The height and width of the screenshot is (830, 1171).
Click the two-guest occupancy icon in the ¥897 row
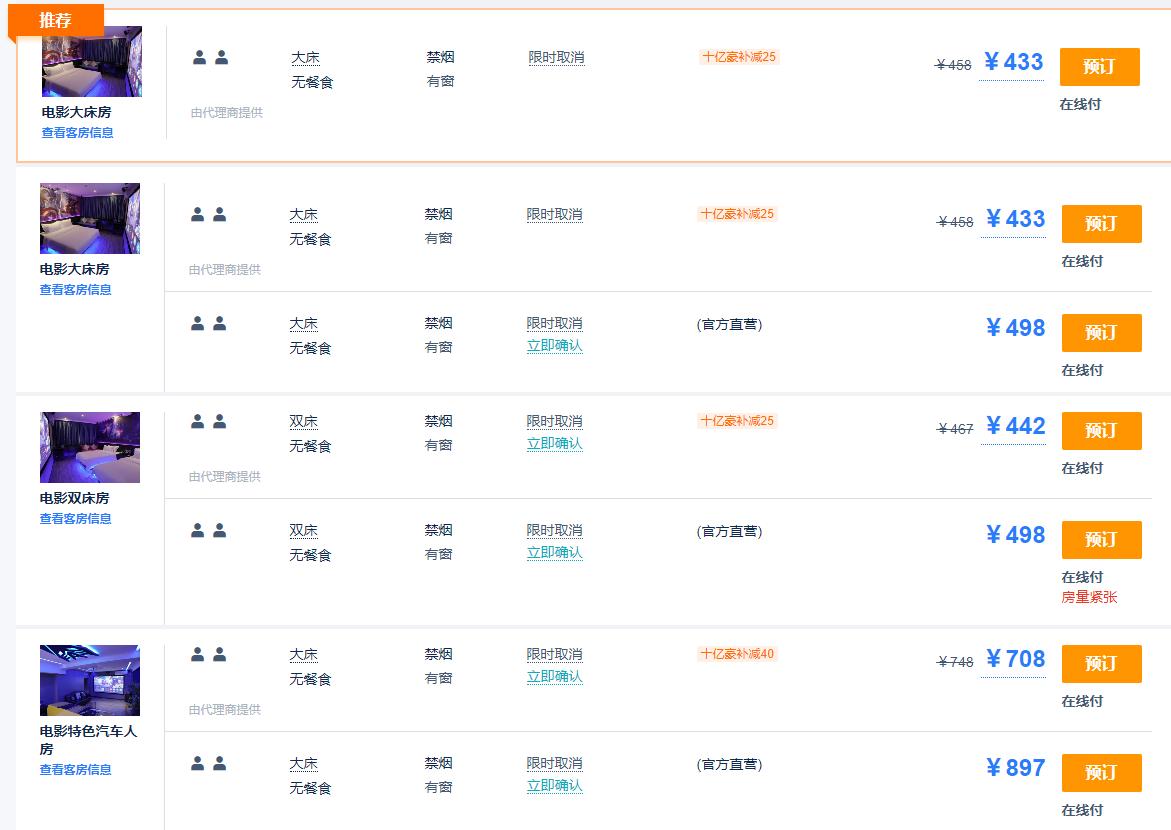tap(208, 764)
